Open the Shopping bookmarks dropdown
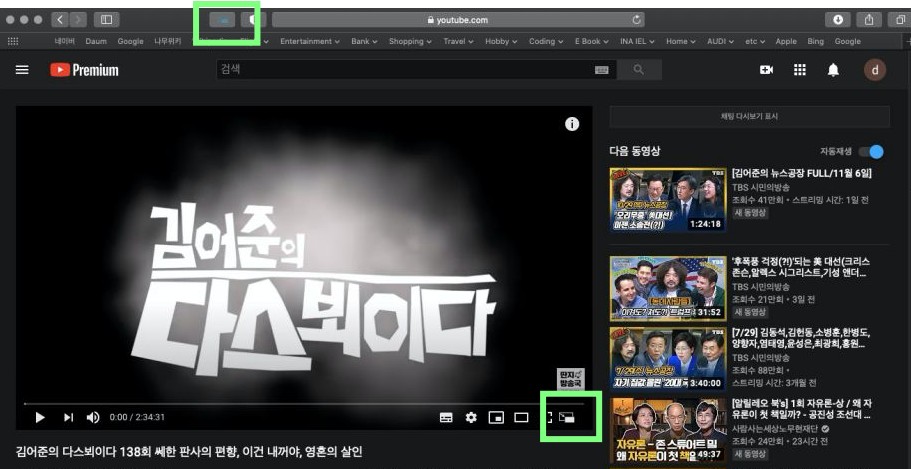This screenshot has height=469, width=911. pyautogui.click(x=410, y=41)
